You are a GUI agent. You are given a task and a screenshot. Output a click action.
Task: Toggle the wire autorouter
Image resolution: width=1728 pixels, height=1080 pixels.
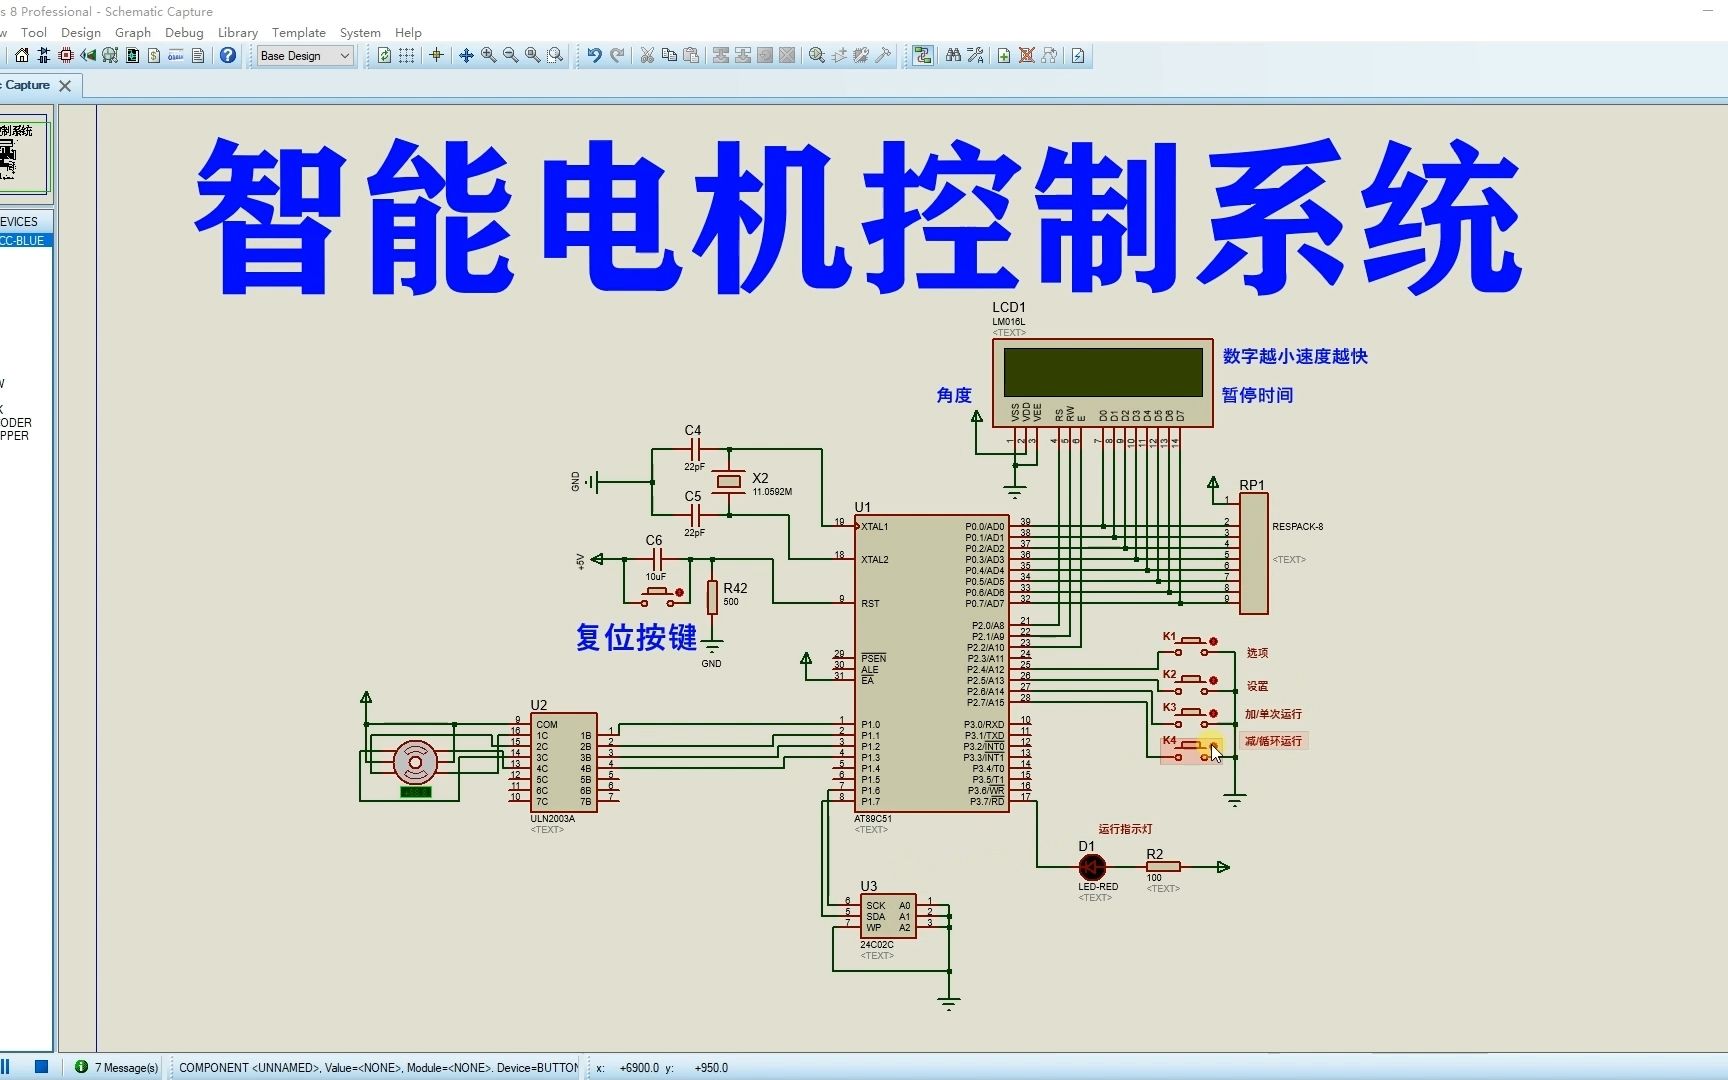(922, 56)
